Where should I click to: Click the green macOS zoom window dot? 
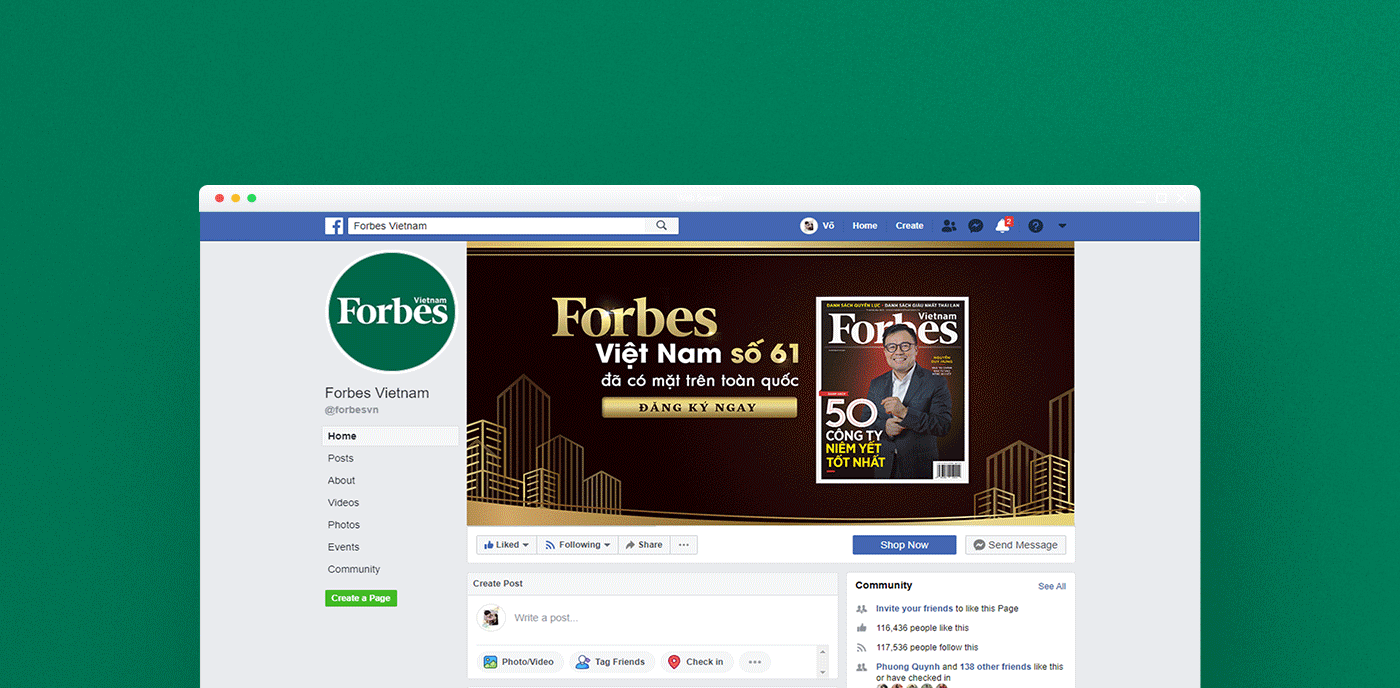[252, 198]
